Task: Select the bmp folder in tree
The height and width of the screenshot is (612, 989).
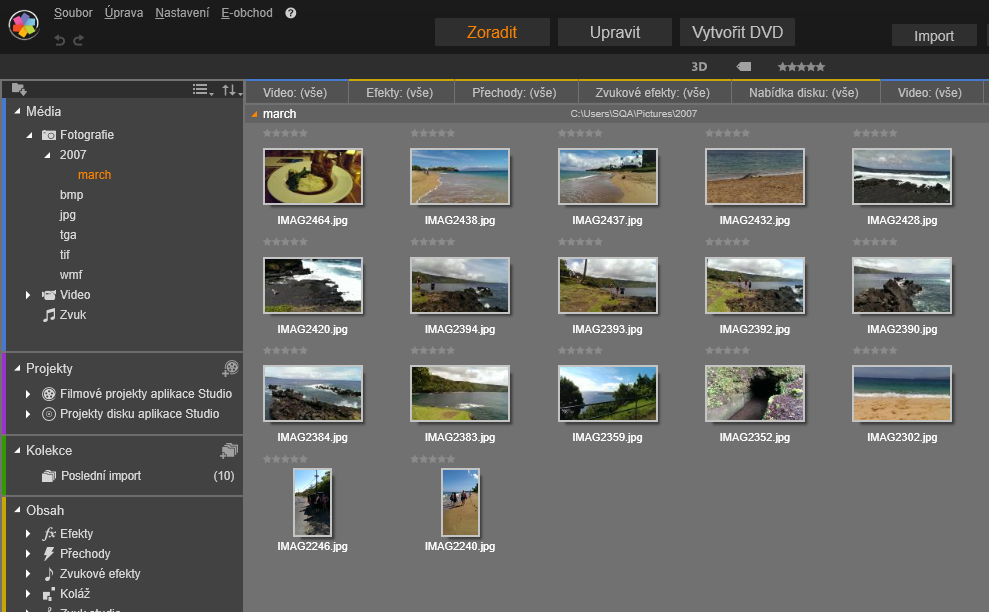Action: click(71, 195)
